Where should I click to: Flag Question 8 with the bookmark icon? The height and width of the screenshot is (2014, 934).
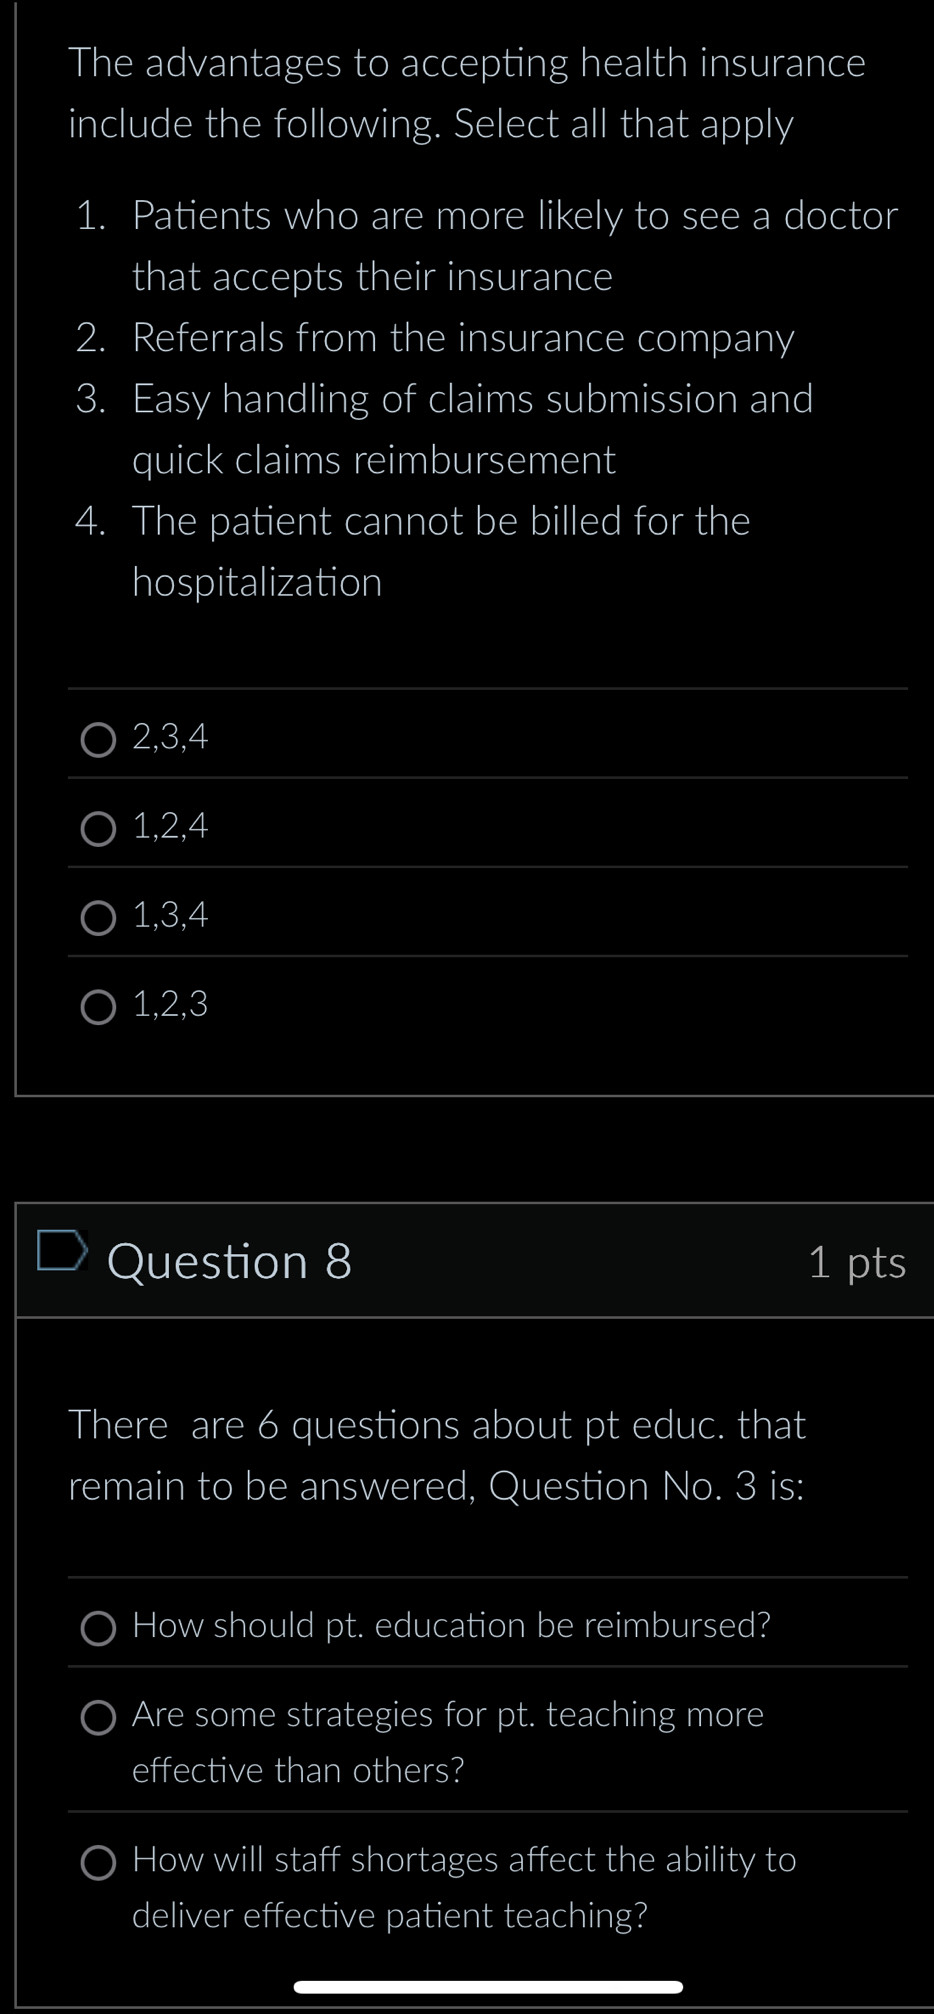point(61,1250)
